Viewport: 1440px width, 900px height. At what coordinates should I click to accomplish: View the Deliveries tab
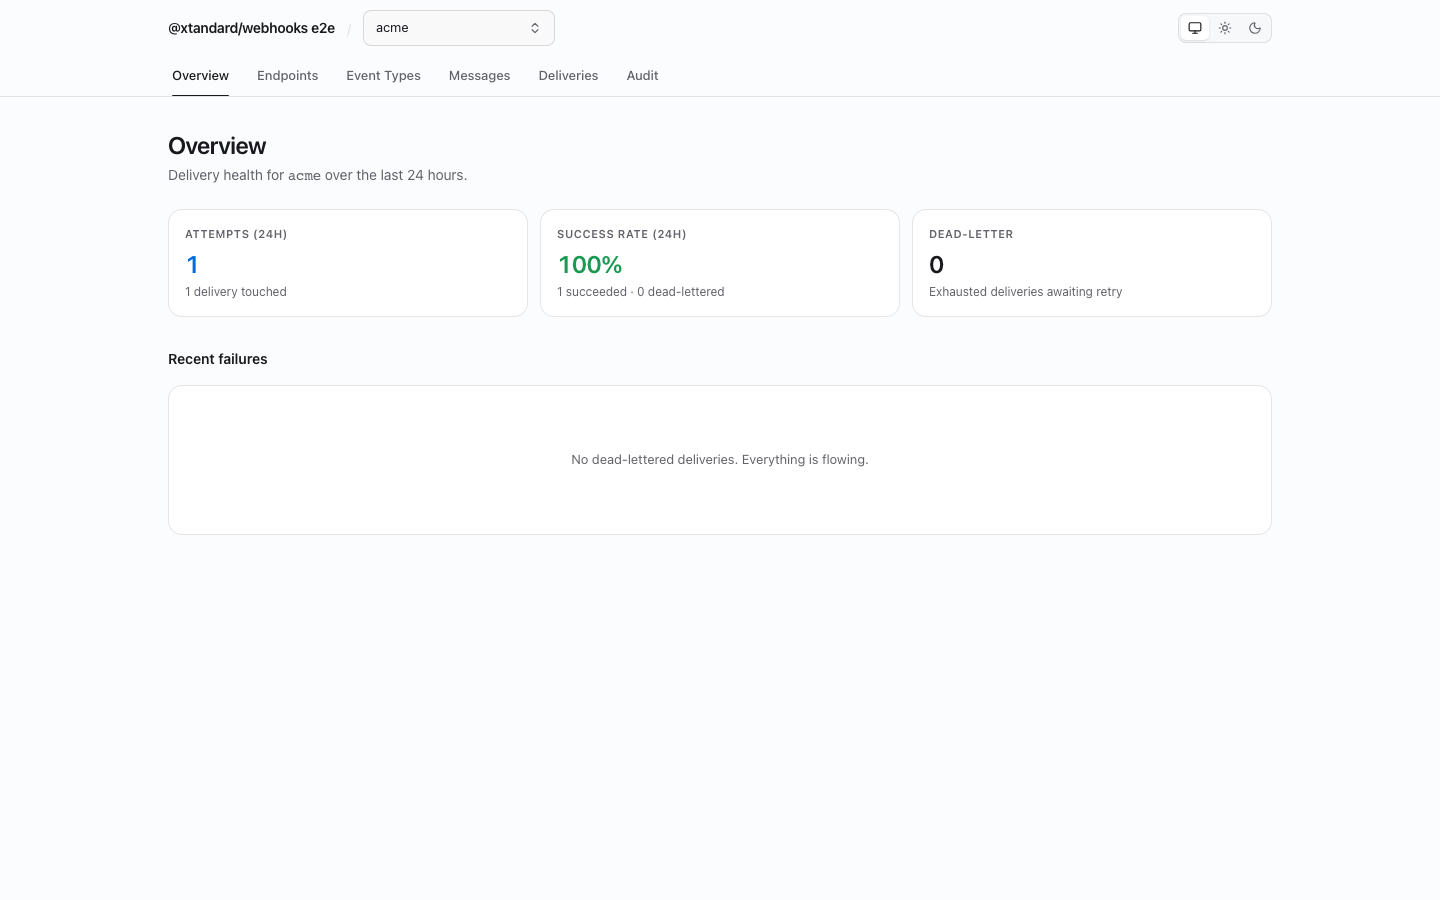pos(568,76)
